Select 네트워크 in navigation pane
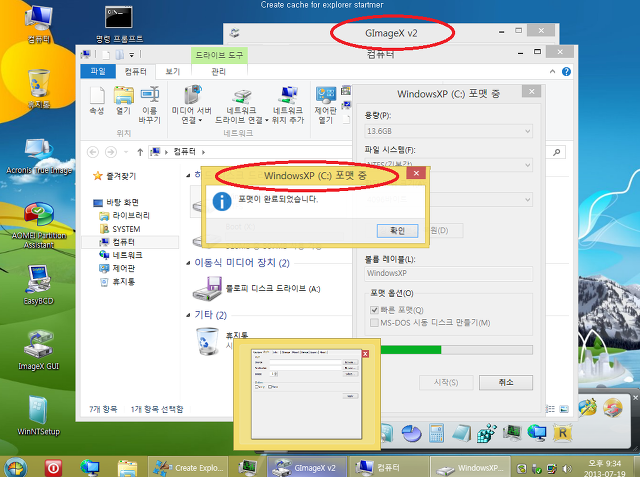 (127, 255)
